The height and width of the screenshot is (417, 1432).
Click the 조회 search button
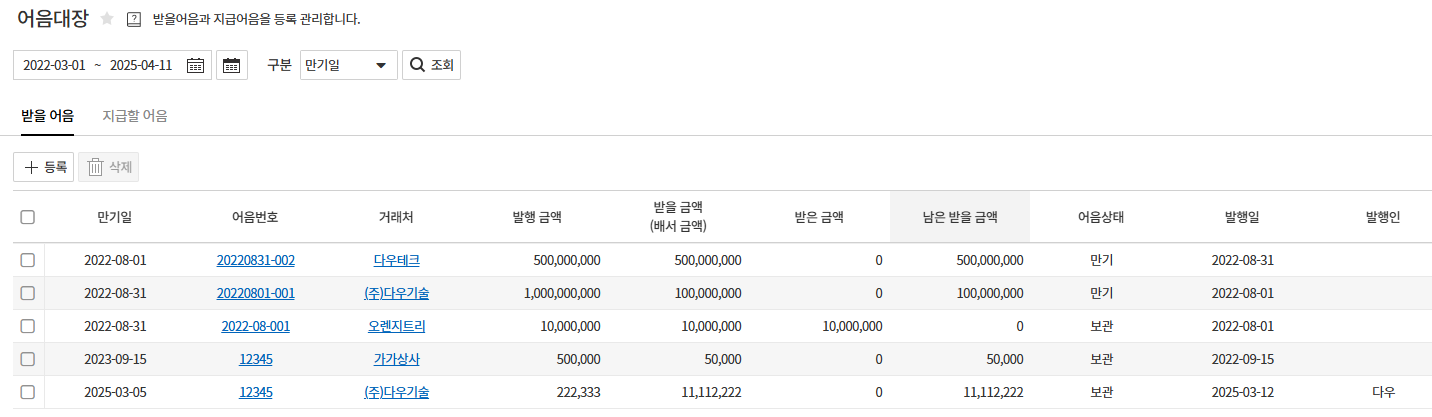point(431,66)
